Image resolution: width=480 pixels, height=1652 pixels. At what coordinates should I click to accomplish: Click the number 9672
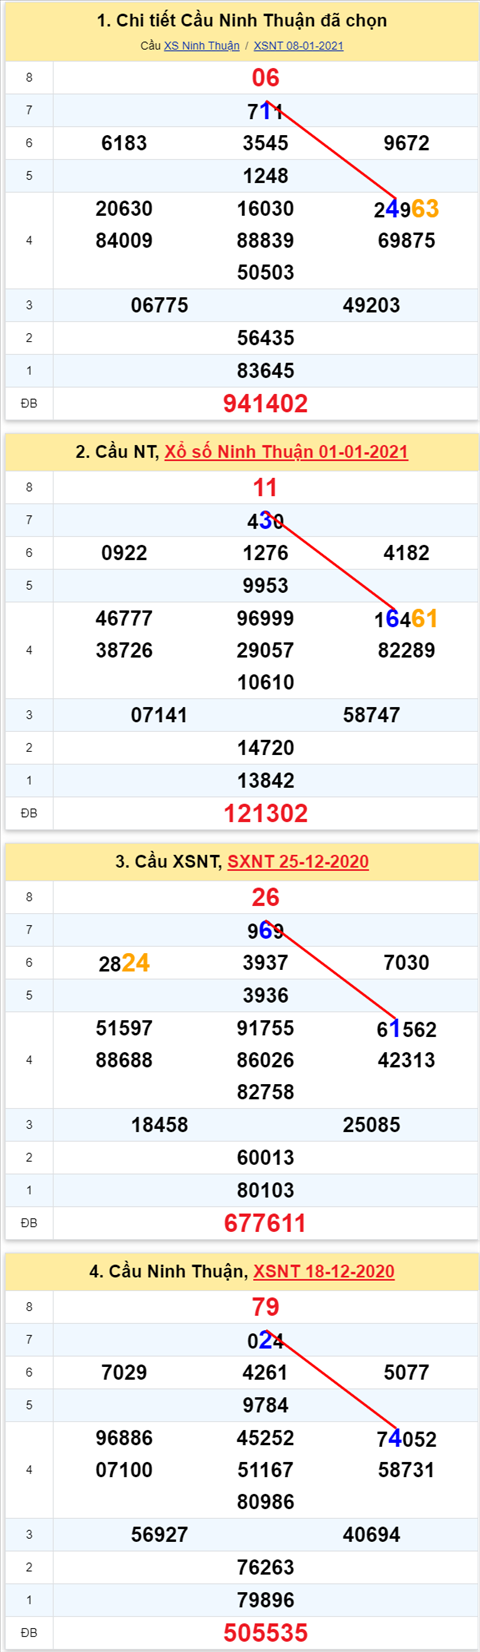pos(407,143)
